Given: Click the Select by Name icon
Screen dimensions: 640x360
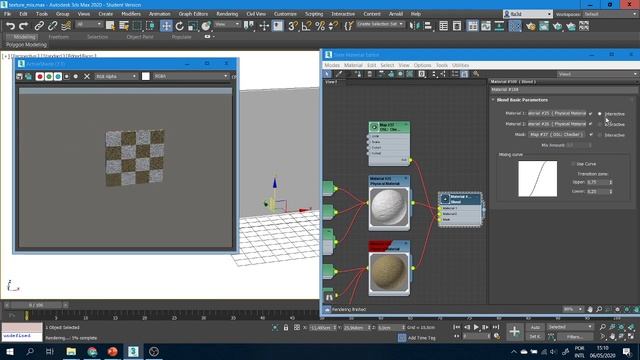Looking at the screenshot, I should coord(124,26).
